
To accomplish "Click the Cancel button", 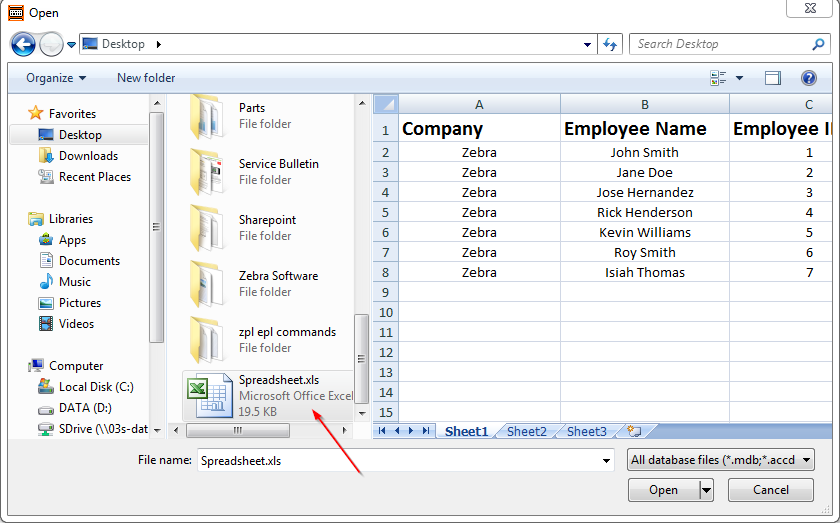I will pyautogui.click(x=770, y=490).
